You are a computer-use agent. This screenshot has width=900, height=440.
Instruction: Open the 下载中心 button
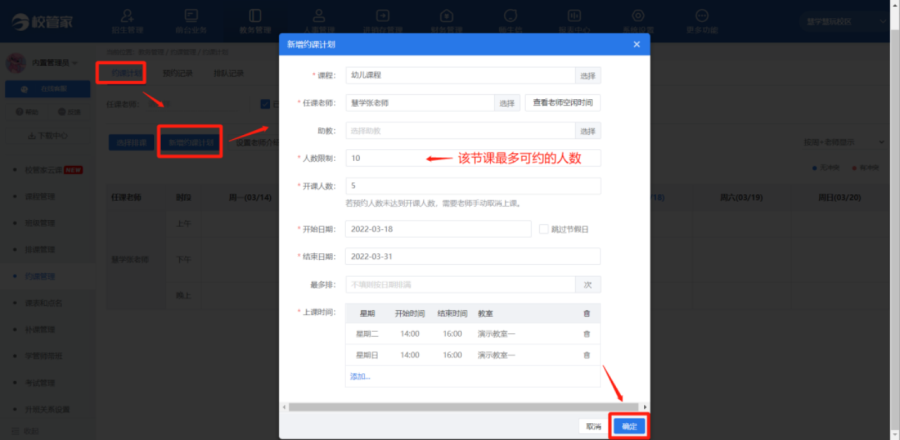pos(48,136)
